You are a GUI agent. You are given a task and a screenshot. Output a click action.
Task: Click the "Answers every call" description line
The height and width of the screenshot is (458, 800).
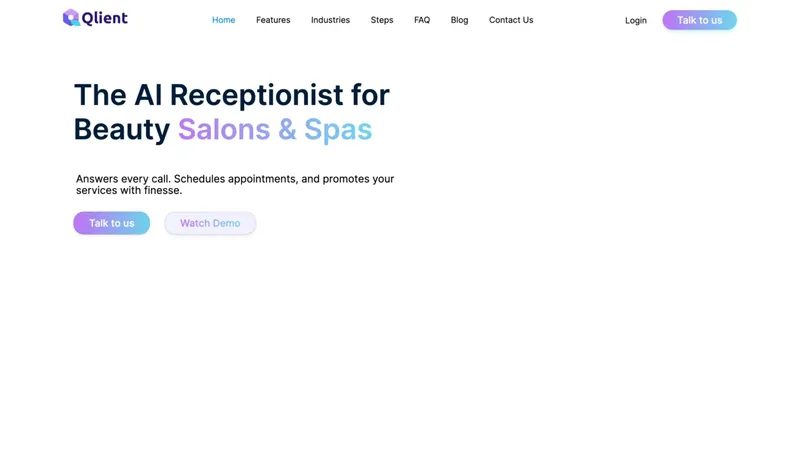pyautogui.click(x=123, y=179)
